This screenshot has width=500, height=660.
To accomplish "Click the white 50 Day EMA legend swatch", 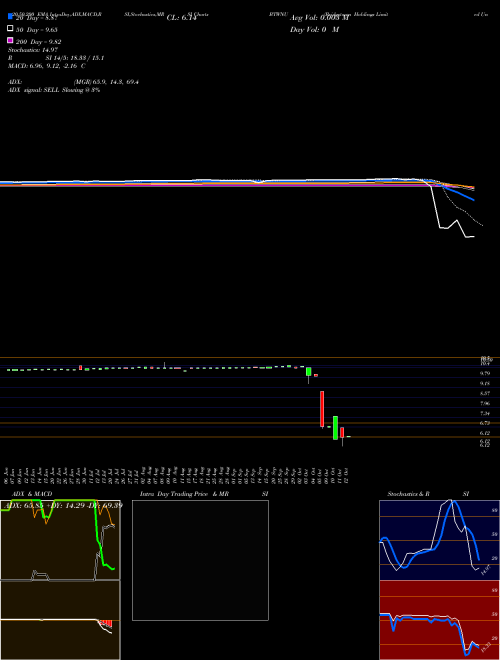I will pos(10,28).
